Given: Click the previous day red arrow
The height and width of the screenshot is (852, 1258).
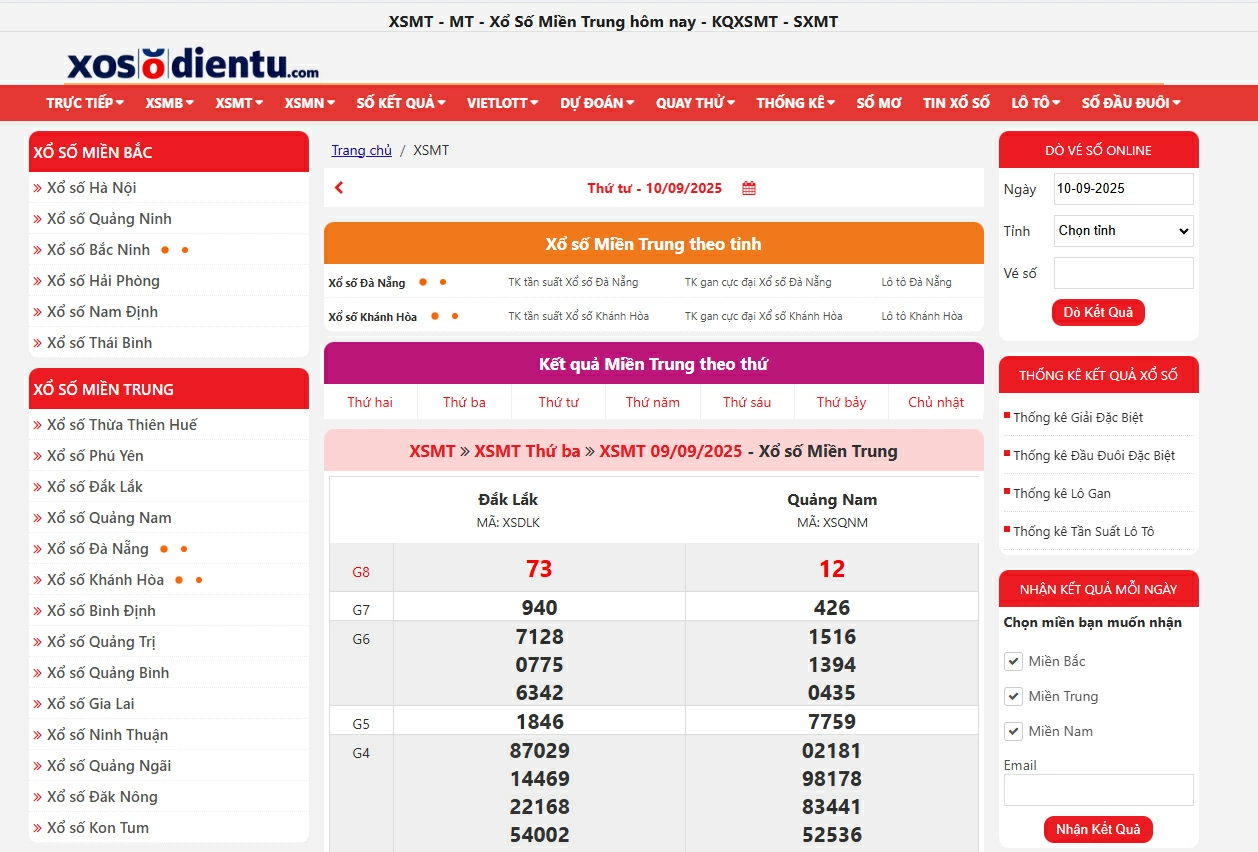Looking at the screenshot, I should (339, 188).
